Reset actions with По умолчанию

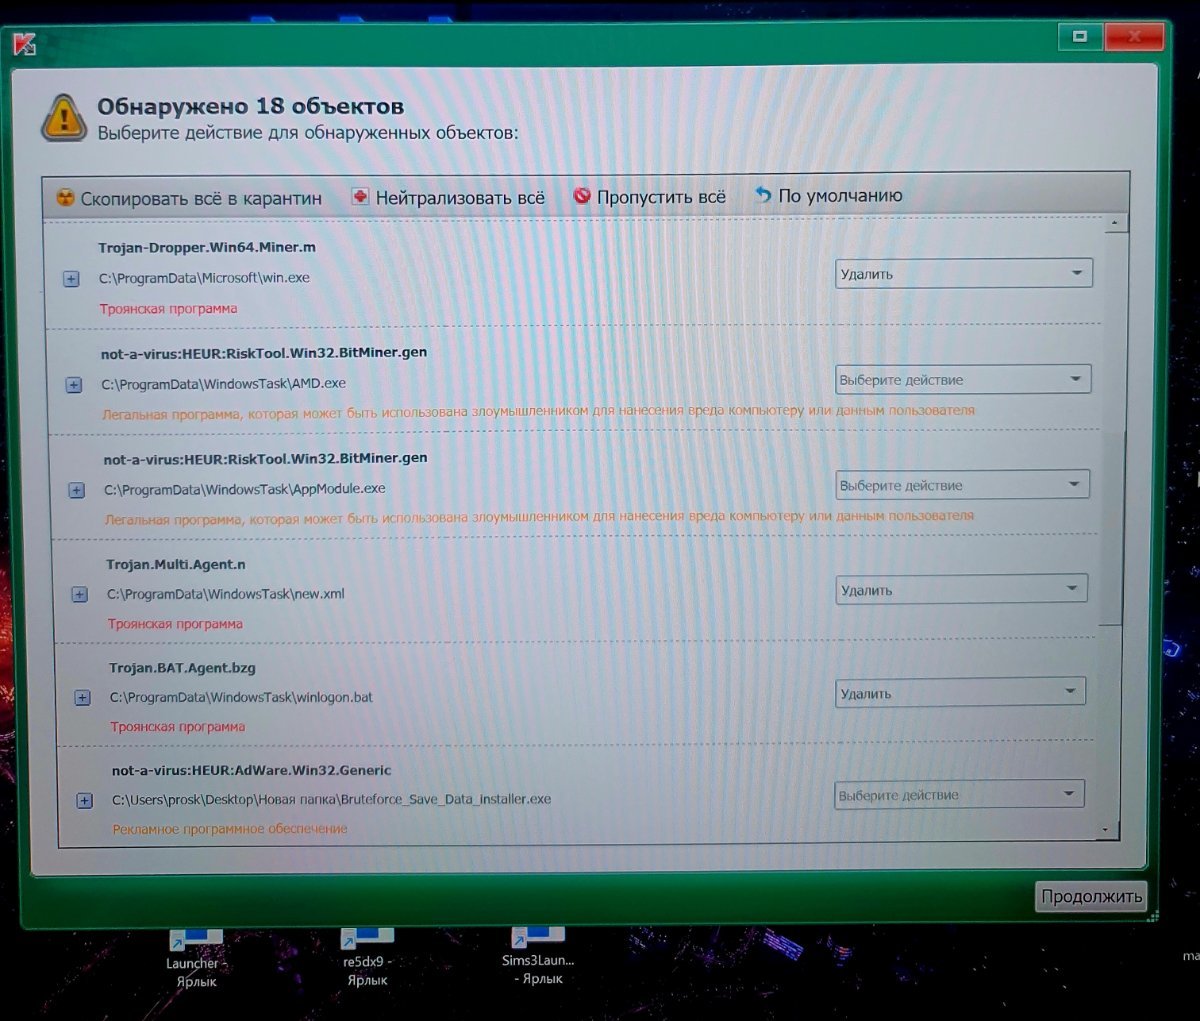coord(828,195)
